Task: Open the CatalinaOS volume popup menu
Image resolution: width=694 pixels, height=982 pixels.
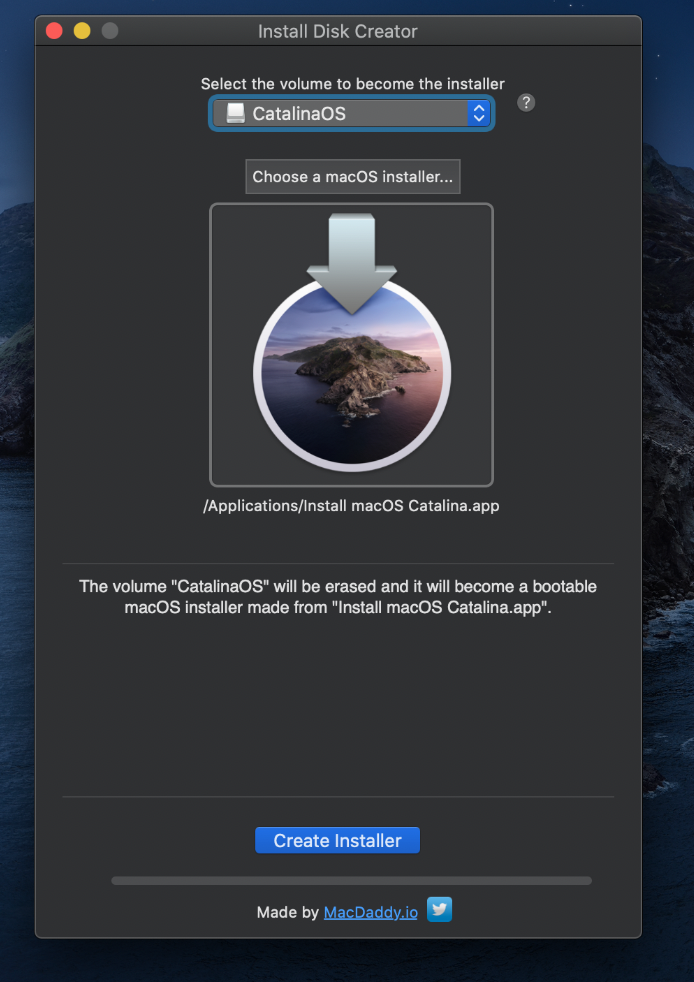Action: (x=351, y=113)
